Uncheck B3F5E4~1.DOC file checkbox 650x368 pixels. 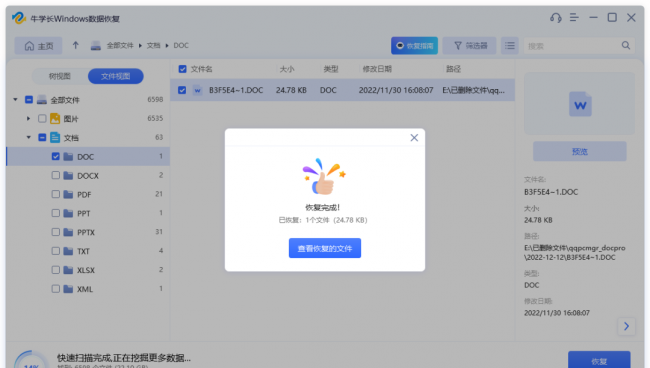(182, 90)
